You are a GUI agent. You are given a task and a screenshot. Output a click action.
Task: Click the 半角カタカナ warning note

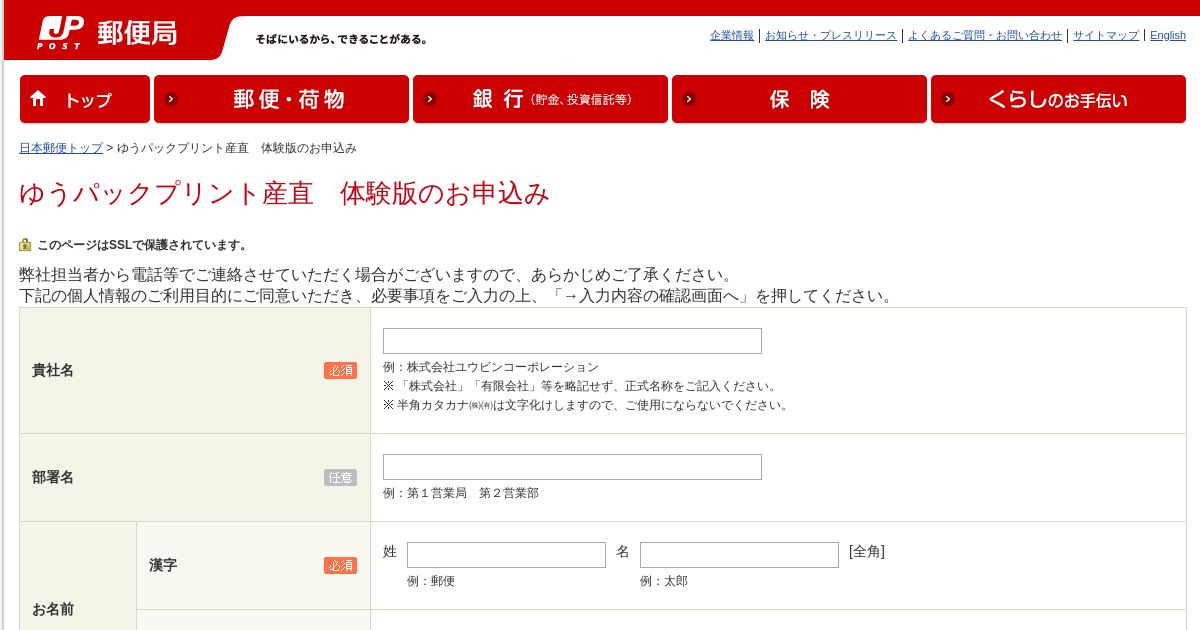587,405
